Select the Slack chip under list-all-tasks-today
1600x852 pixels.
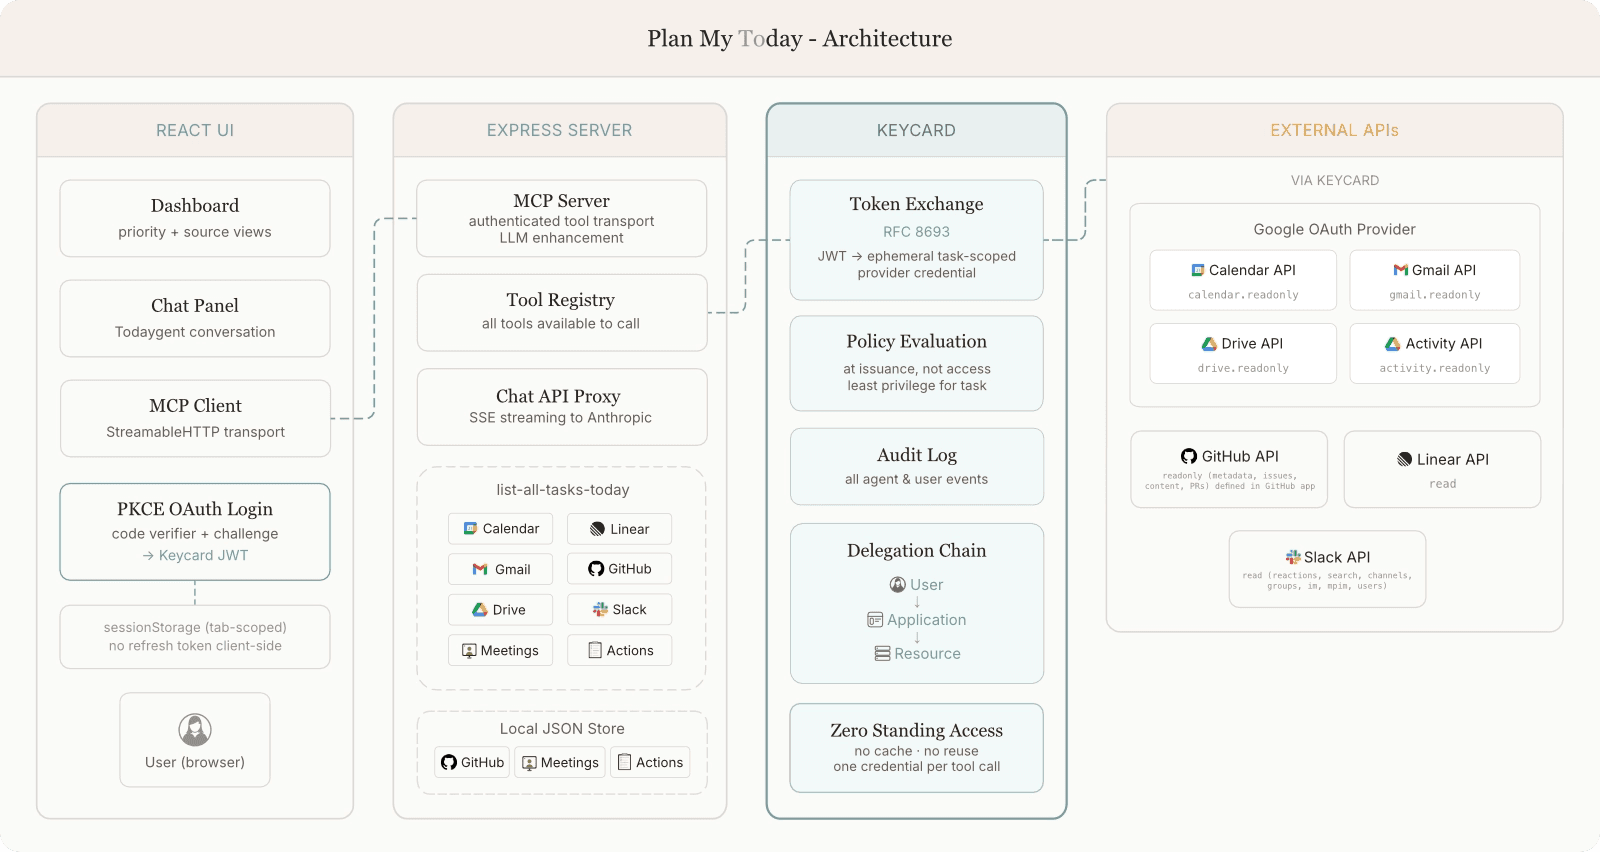click(x=619, y=610)
